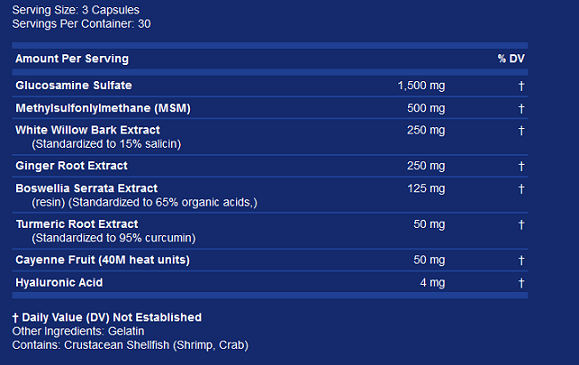Click Cayenne Fruit (40M heat units) text
The height and width of the screenshot is (365, 579).
(102, 260)
